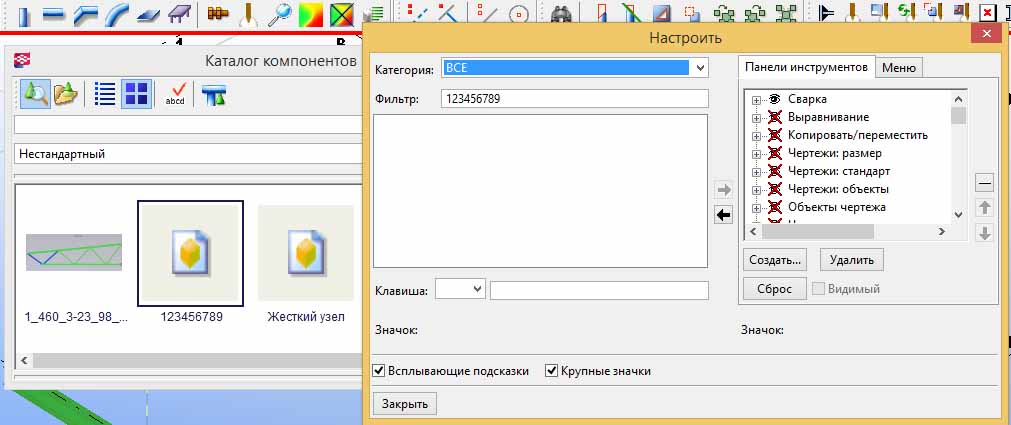Toggle visibility of Копировать/переместить toolbar
This screenshot has height=425, width=1011.
point(775,135)
